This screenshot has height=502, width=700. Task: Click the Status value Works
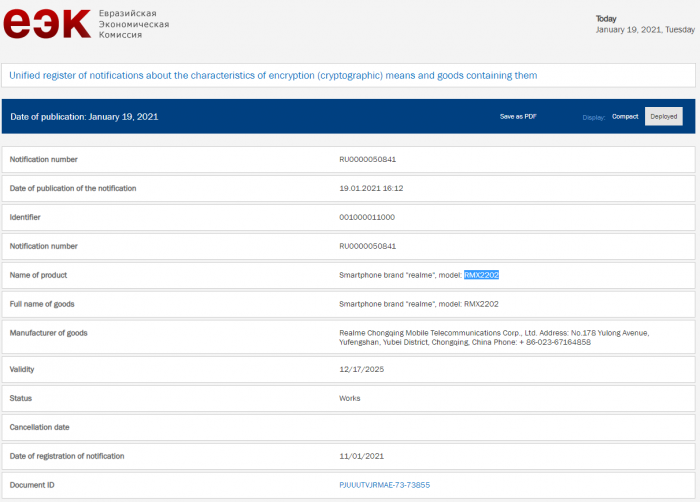coord(350,398)
